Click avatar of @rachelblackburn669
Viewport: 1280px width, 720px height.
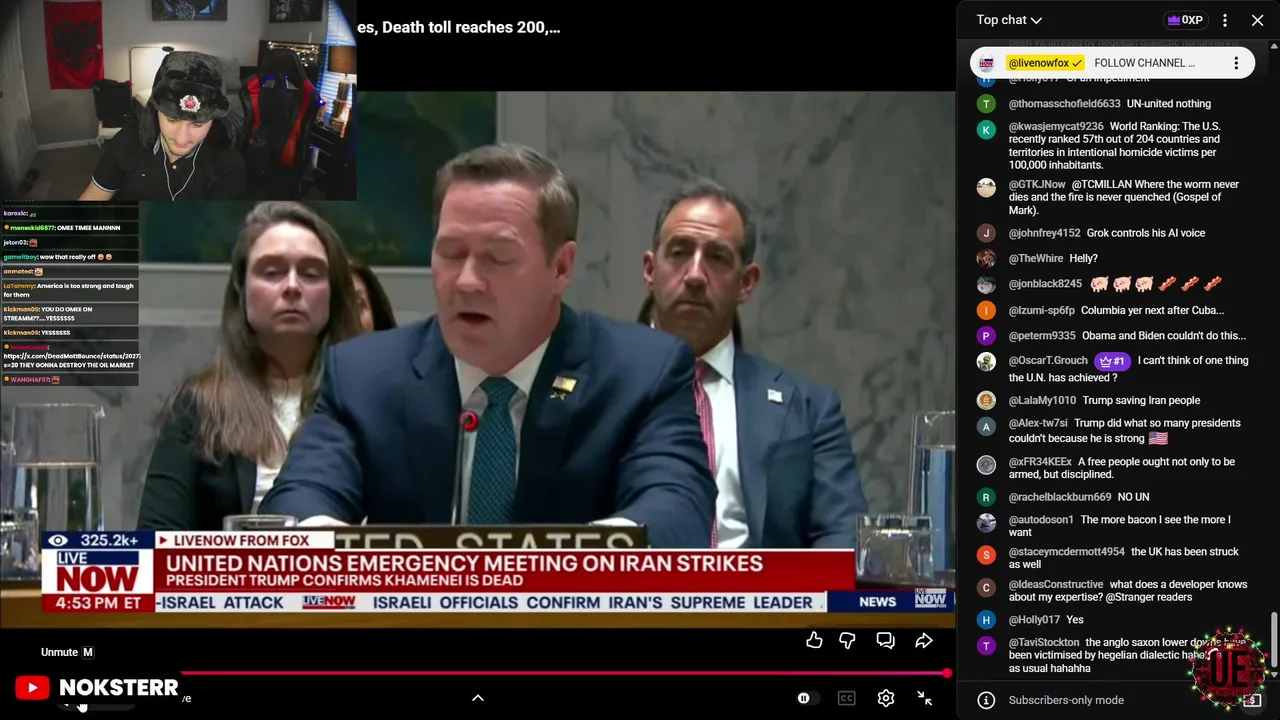pos(986,497)
